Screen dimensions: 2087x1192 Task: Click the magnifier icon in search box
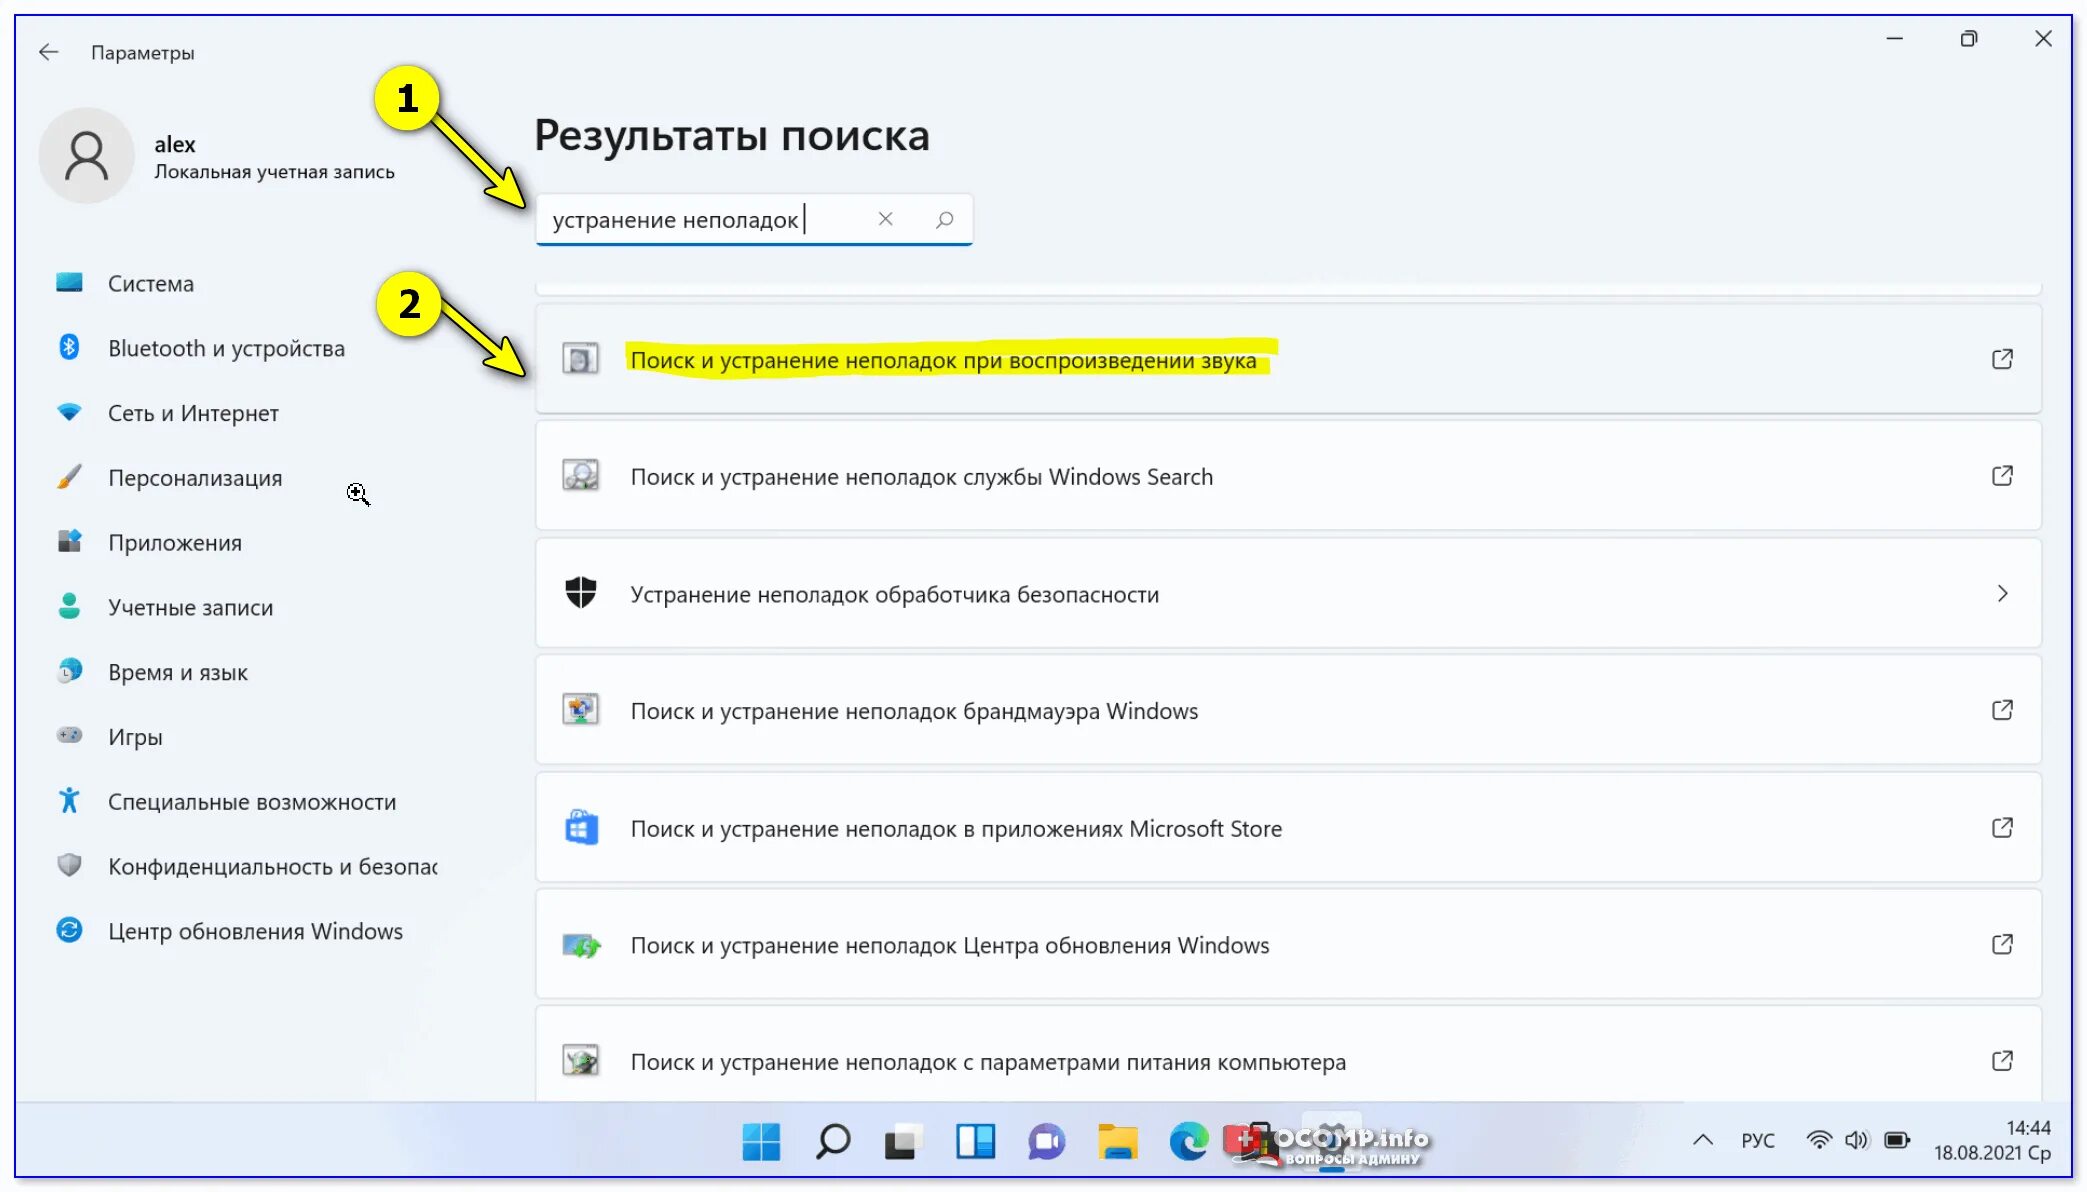[x=944, y=219]
